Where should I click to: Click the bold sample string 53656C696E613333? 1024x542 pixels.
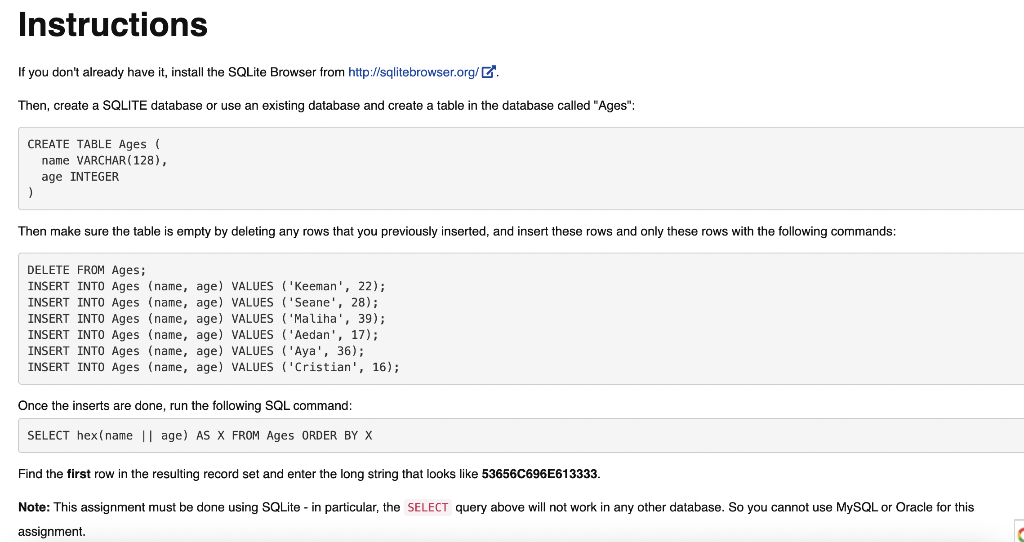pos(539,474)
